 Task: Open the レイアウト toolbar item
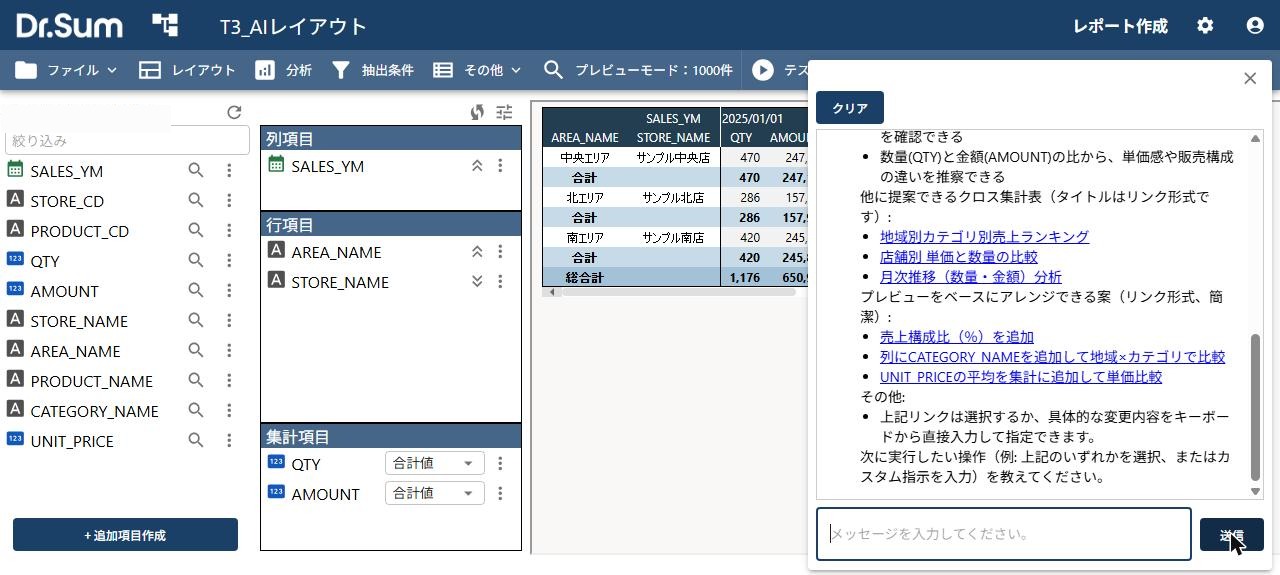pos(187,70)
